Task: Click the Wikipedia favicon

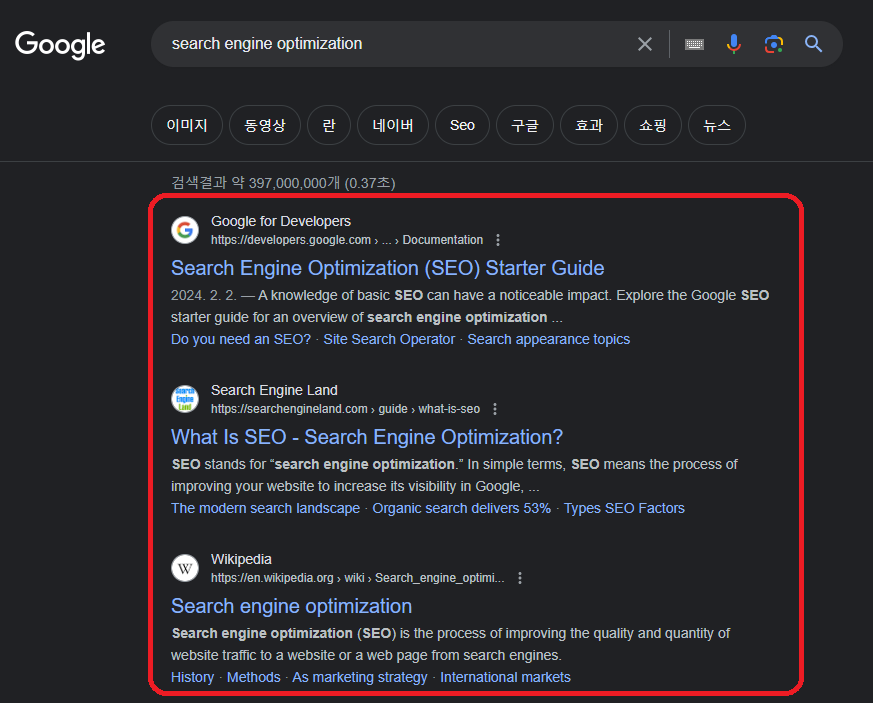Action: (x=185, y=568)
